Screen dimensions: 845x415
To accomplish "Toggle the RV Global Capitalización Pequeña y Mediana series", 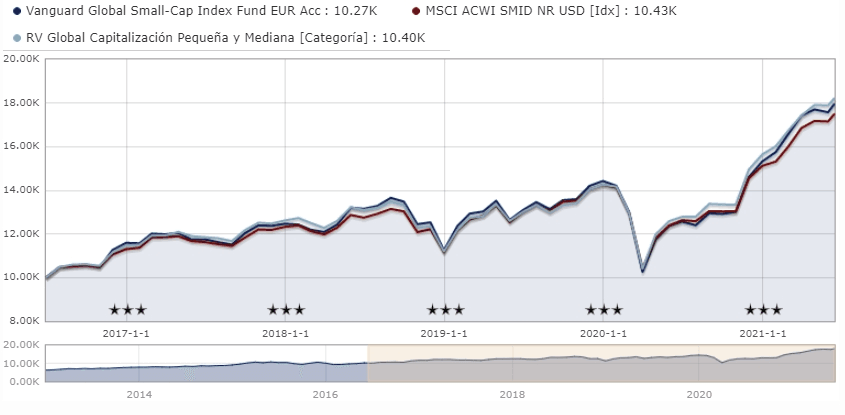I will click(x=225, y=38).
